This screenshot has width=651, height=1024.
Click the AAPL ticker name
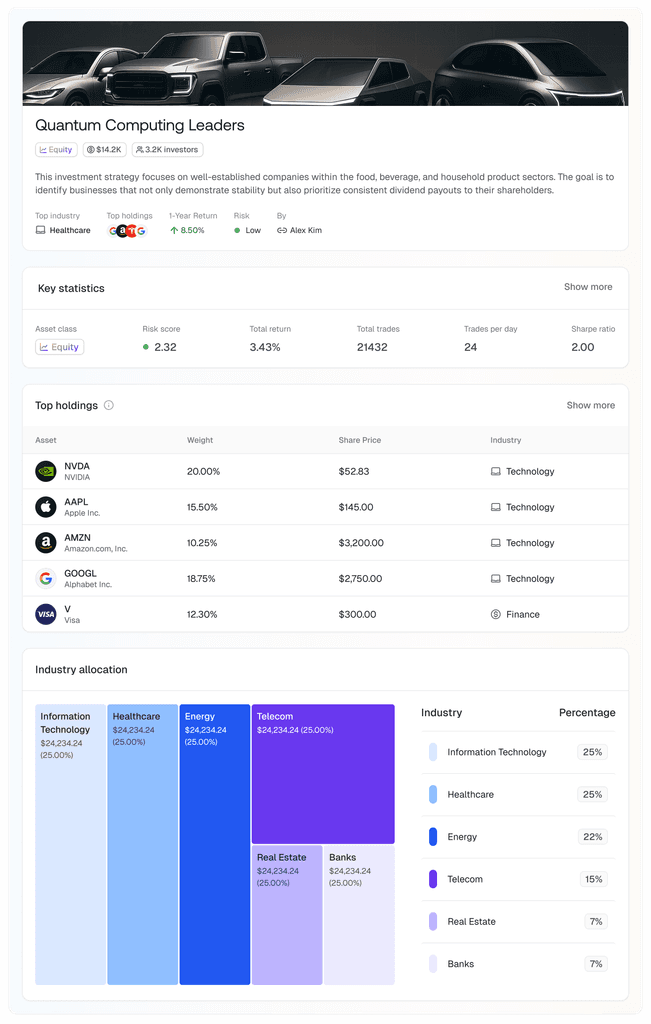coord(76,502)
